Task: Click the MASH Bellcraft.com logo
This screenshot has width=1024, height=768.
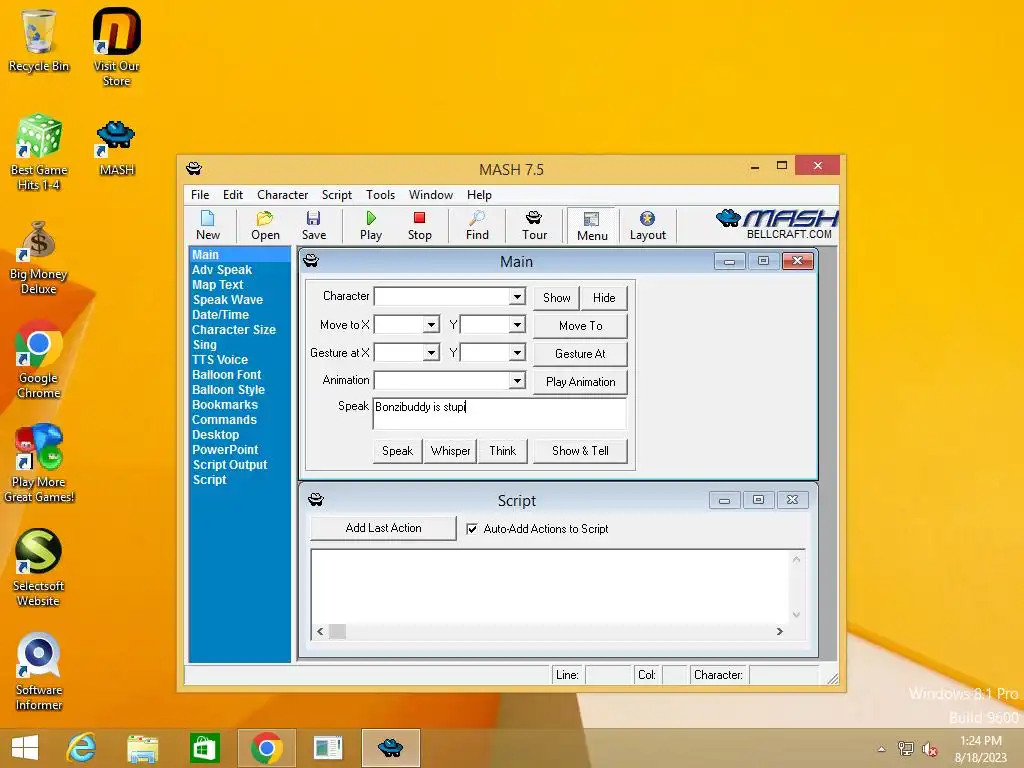Action: [776, 224]
